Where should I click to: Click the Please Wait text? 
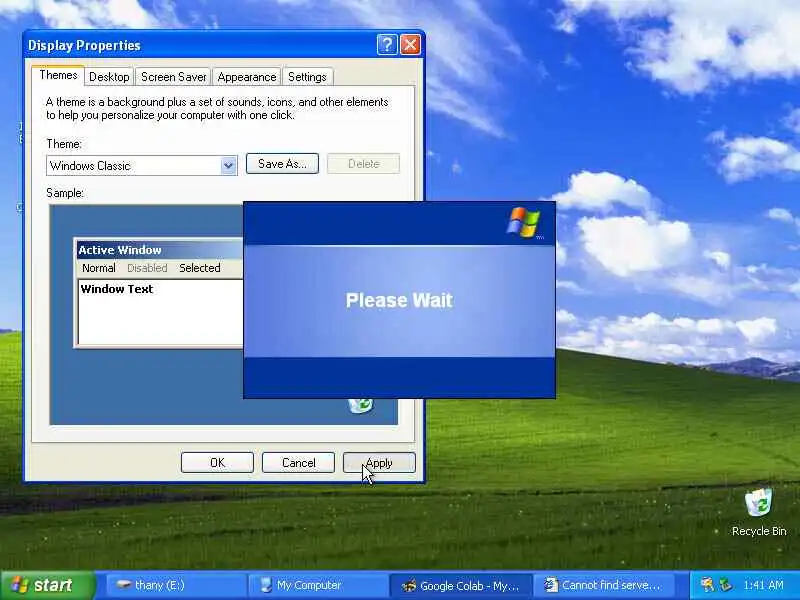click(x=399, y=300)
